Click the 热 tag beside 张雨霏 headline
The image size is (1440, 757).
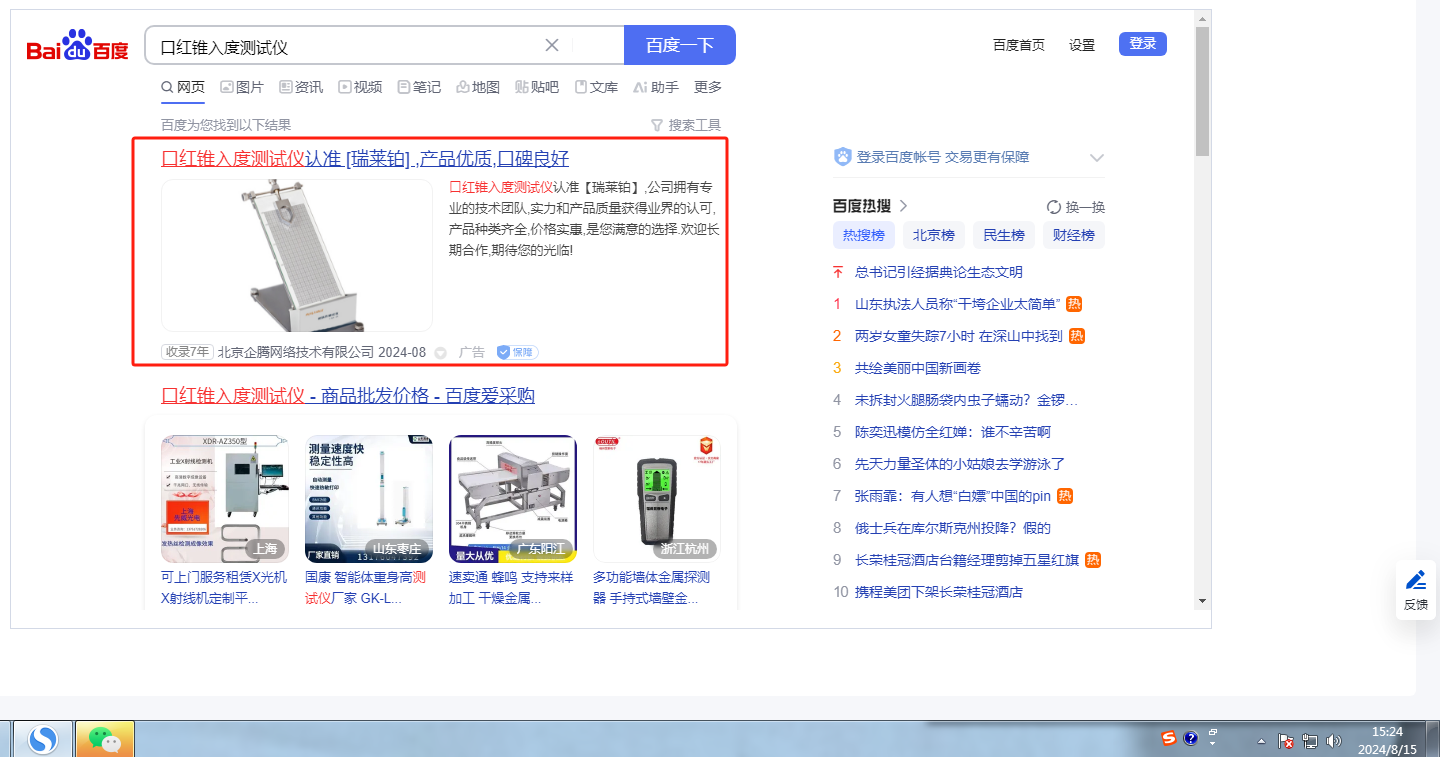point(1065,496)
